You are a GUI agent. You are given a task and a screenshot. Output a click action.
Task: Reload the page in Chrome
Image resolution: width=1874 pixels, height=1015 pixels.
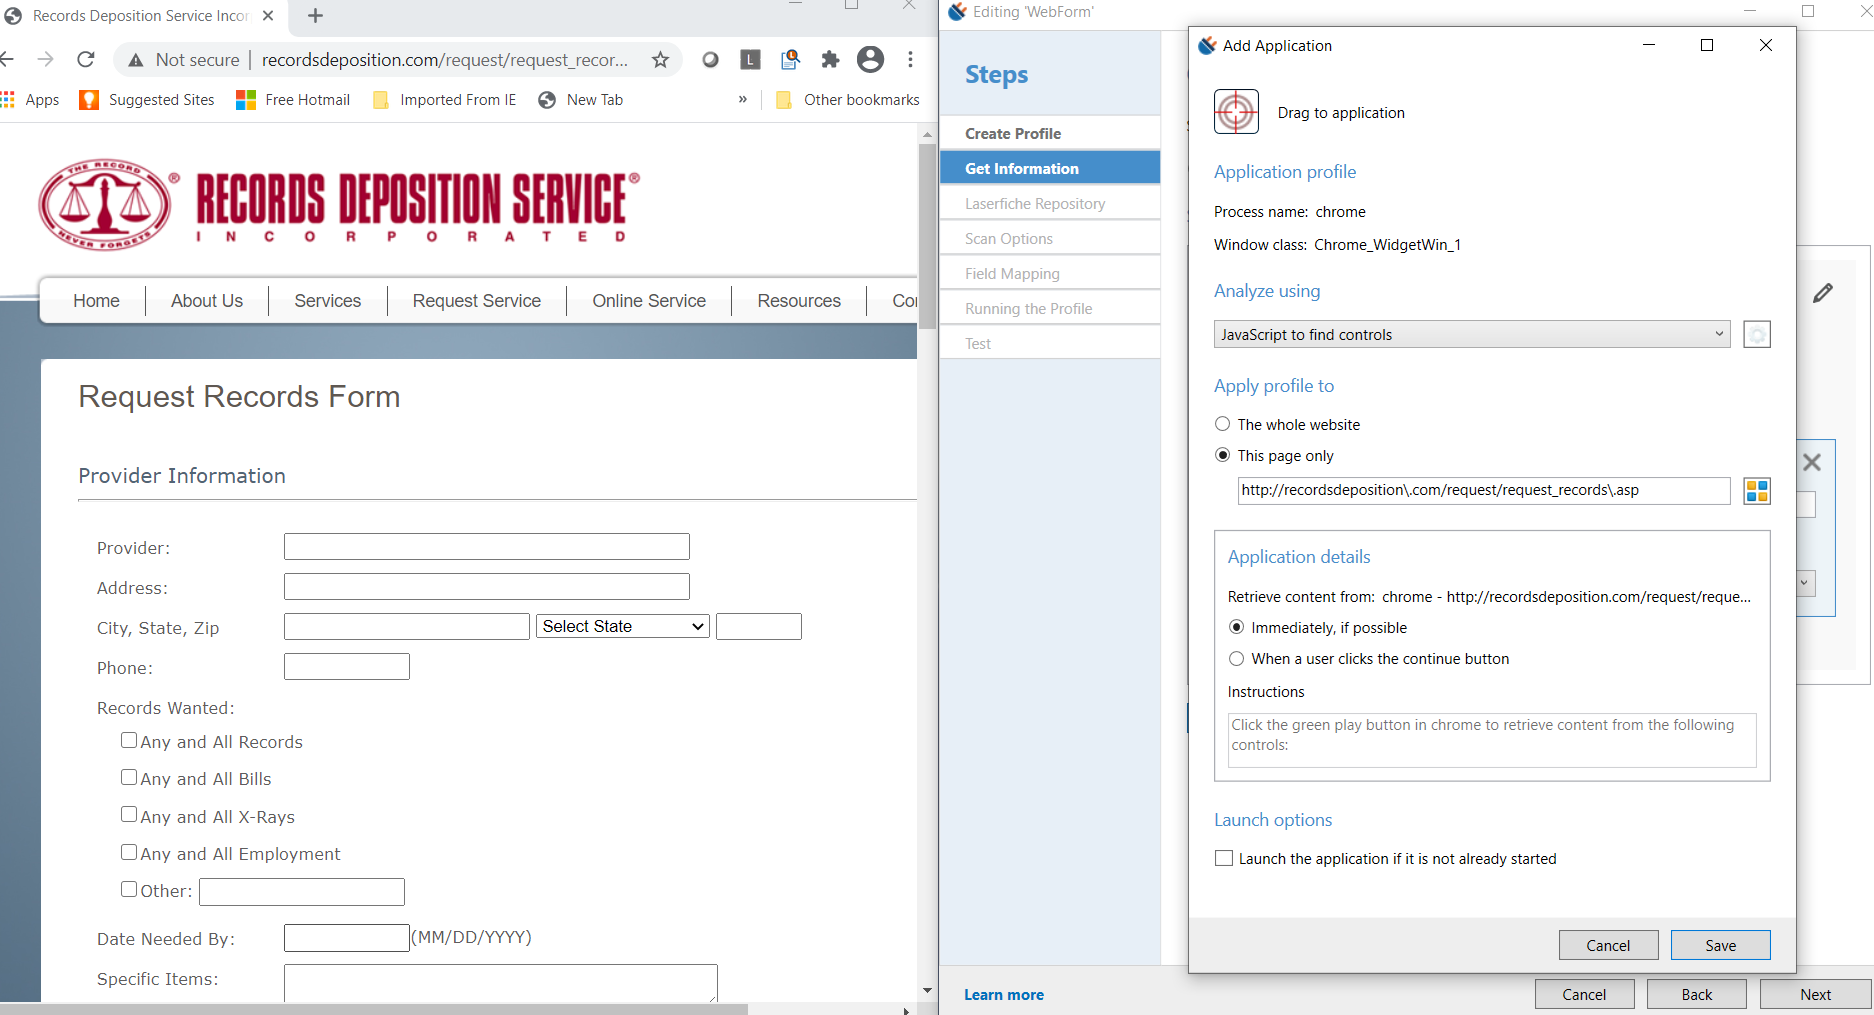pos(86,60)
